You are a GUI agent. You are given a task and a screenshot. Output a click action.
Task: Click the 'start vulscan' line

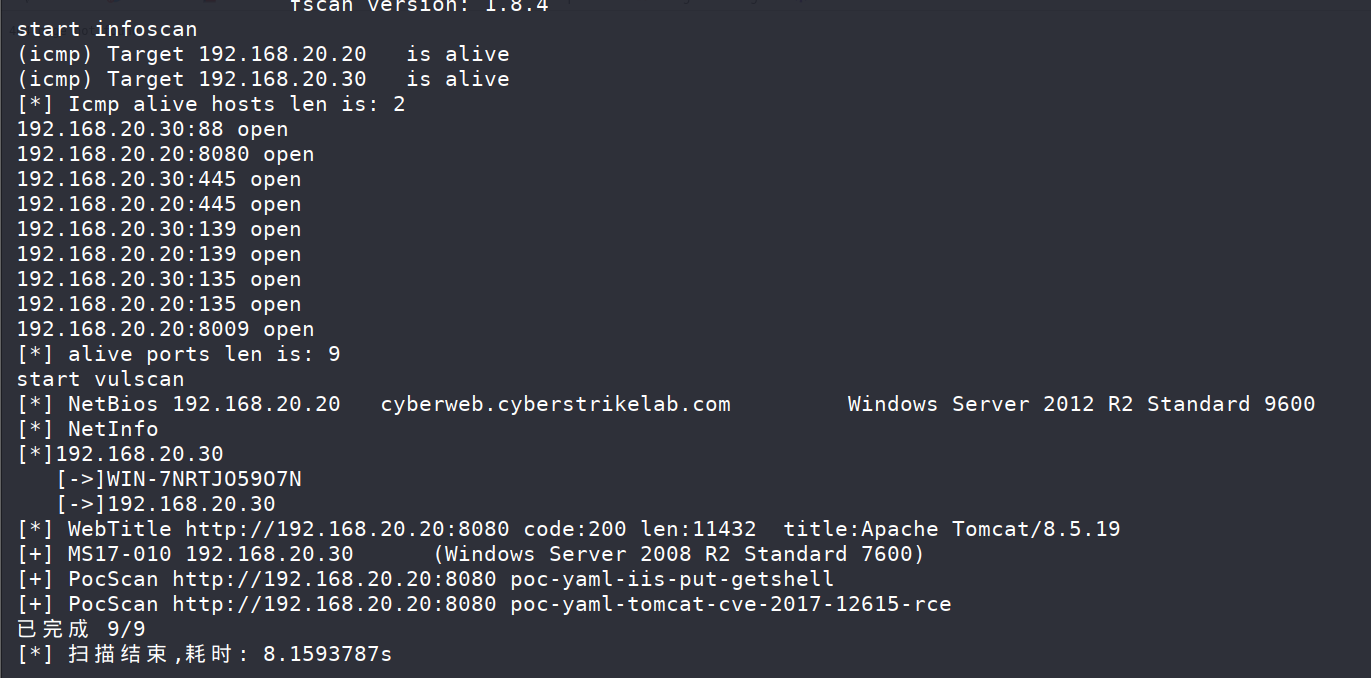click(x=101, y=379)
